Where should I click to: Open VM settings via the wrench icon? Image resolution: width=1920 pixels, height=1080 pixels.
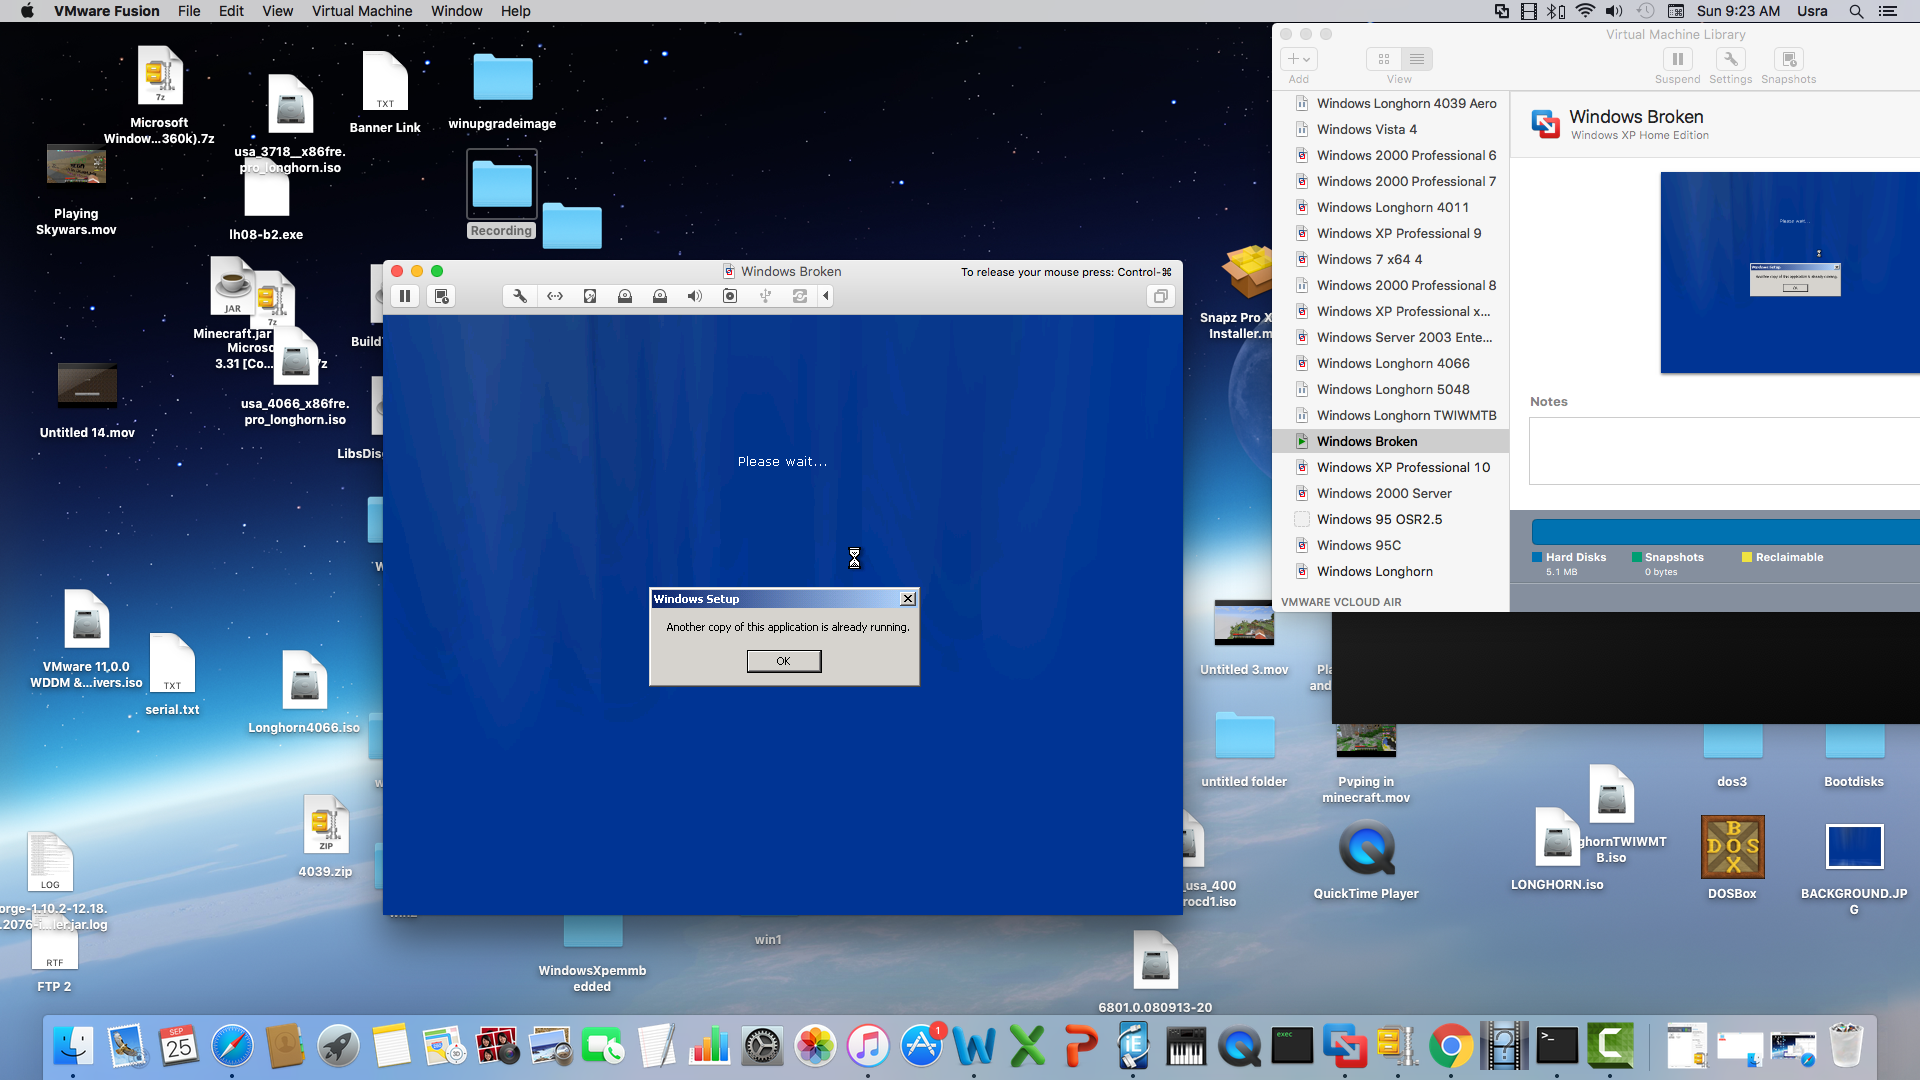(x=520, y=296)
